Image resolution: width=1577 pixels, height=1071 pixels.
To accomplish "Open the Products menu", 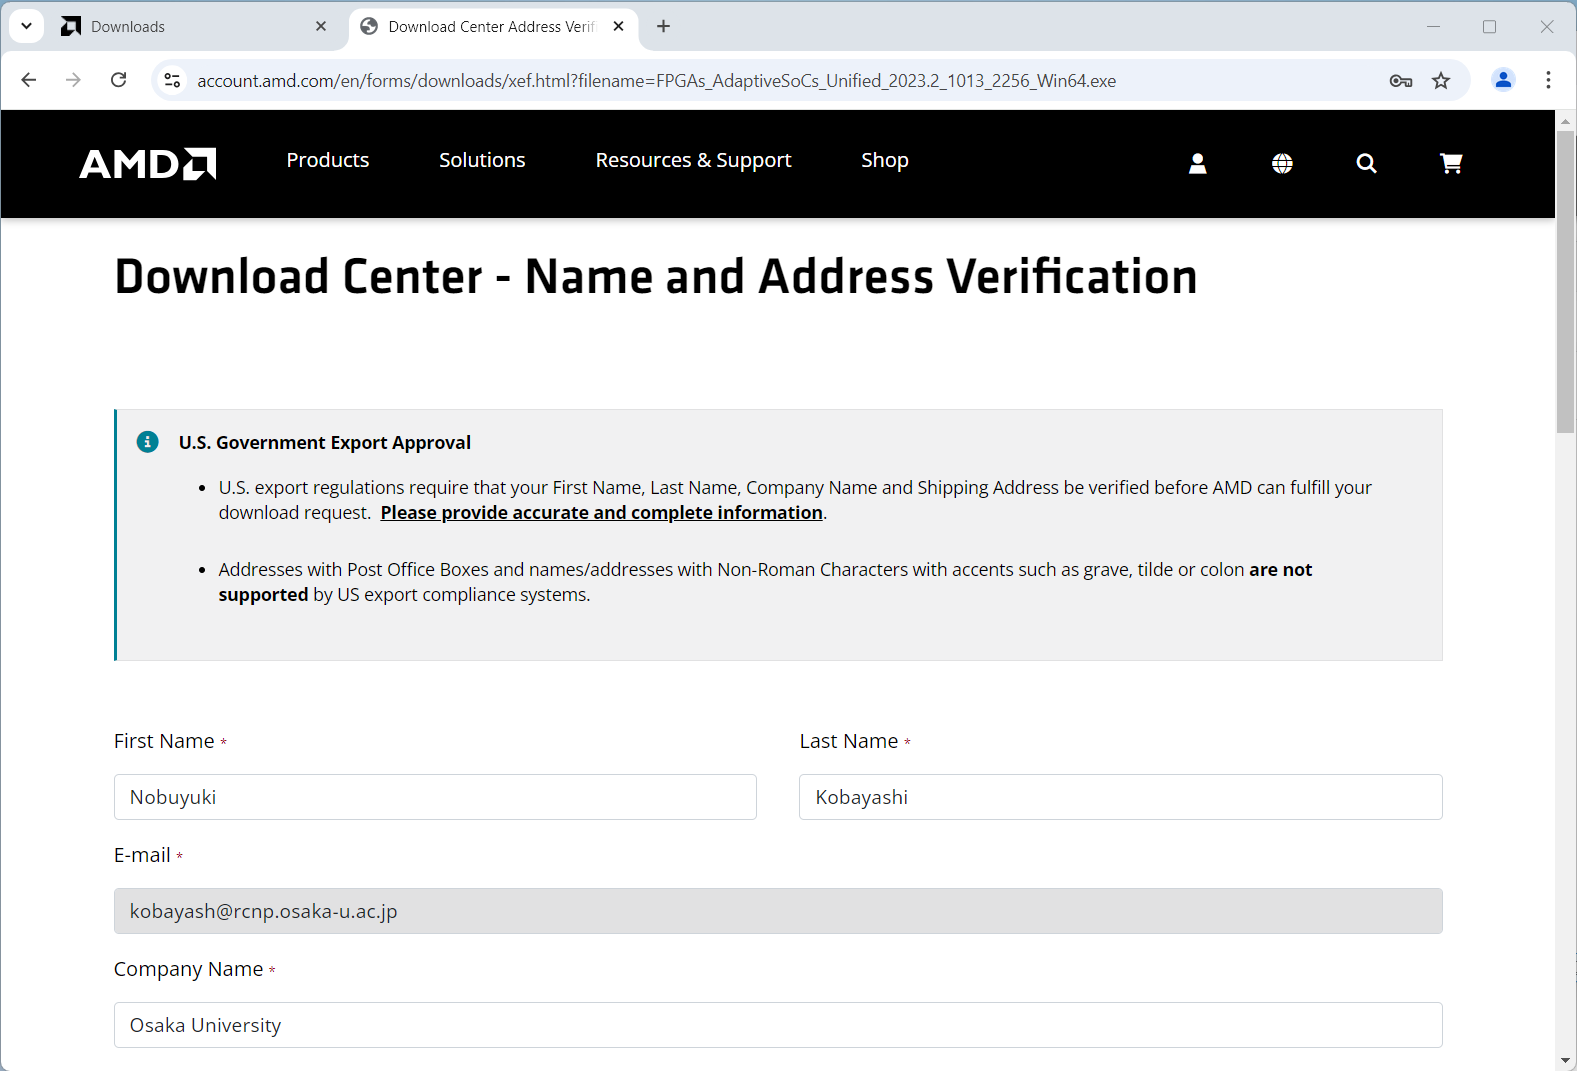I will pos(327,160).
